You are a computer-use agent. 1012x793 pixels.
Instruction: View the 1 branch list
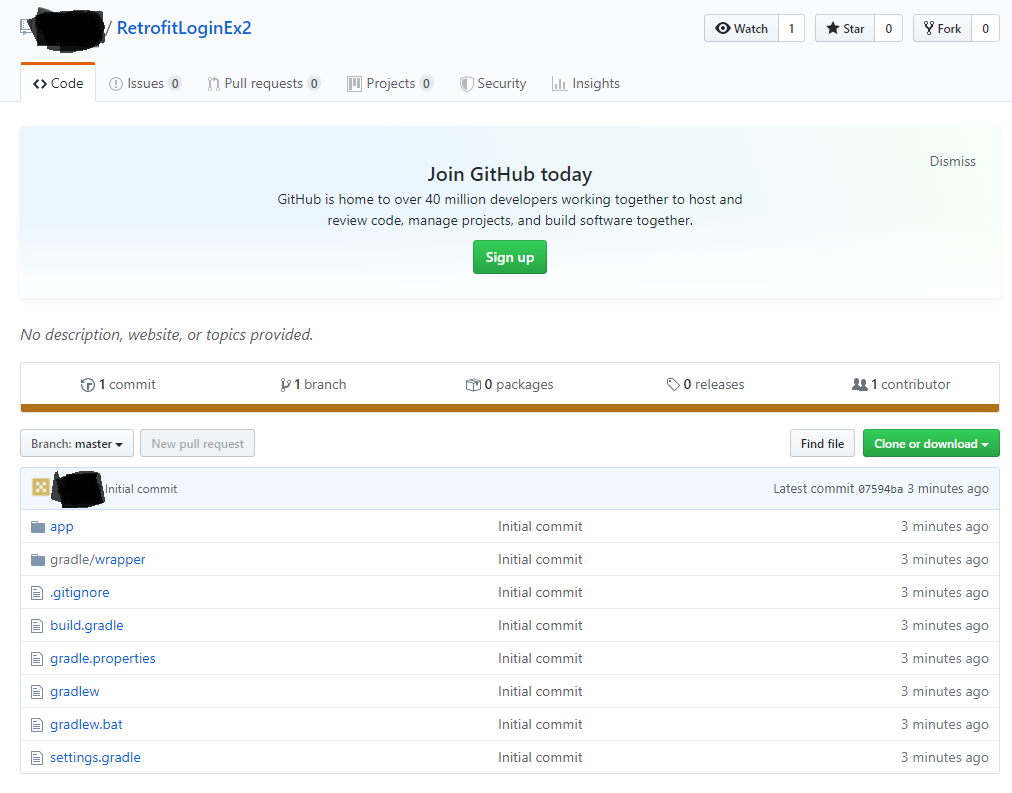point(313,385)
